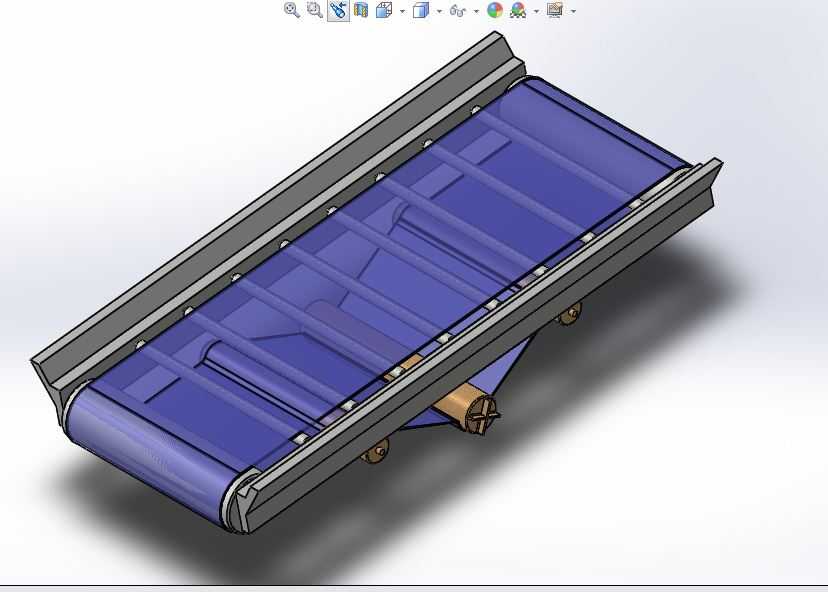The width and height of the screenshot is (828, 592).
Task: Open Hide/Show Items glasses icon
Action: [457, 10]
